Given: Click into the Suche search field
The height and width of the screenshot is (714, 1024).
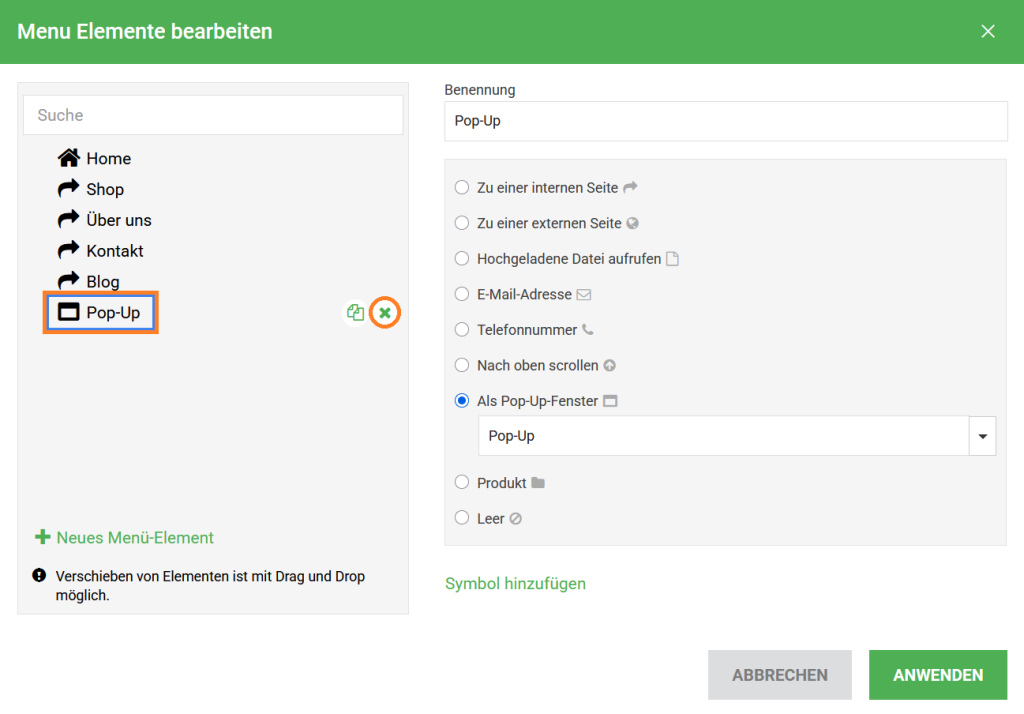Looking at the screenshot, I should pyautogui.click(x=212, y=115).
